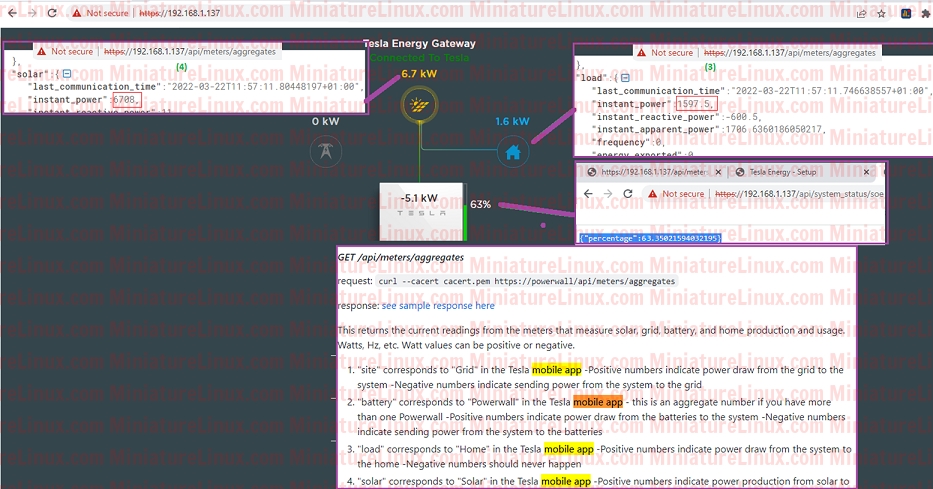The width and height of the screenshot is (933, 489).
Task: Click the 1.6 kW home power value
Action: coord(512,121)
